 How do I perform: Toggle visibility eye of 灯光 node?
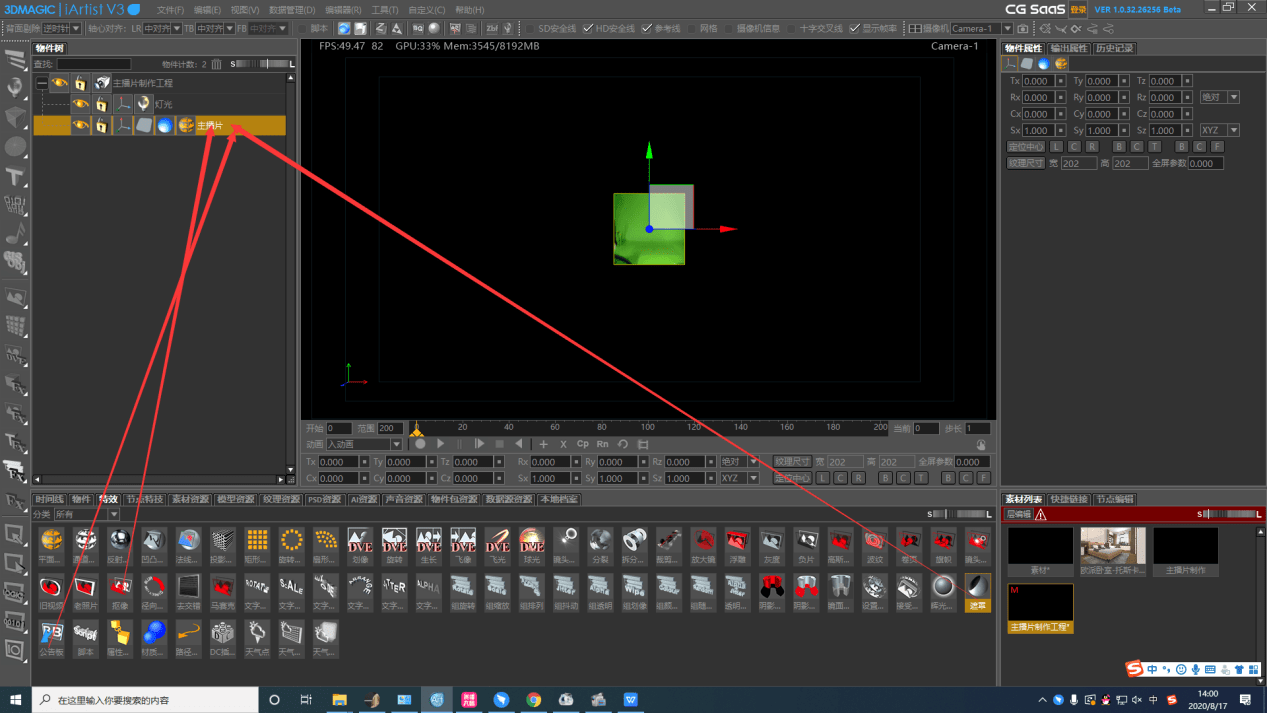[x=81, y=104]
